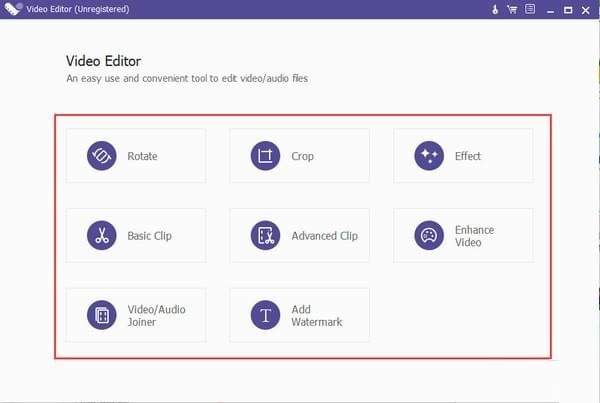600x403 pixels.
Task: Click the Enhance Video palette icon
Action: click(429, 235)
